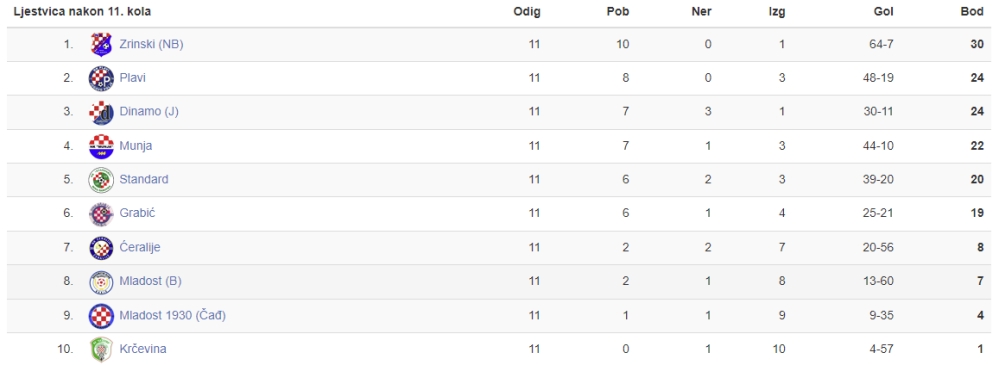Click the Ćeralije club crest
Screen dimensions: 999x365
click(x=101, y=248)
